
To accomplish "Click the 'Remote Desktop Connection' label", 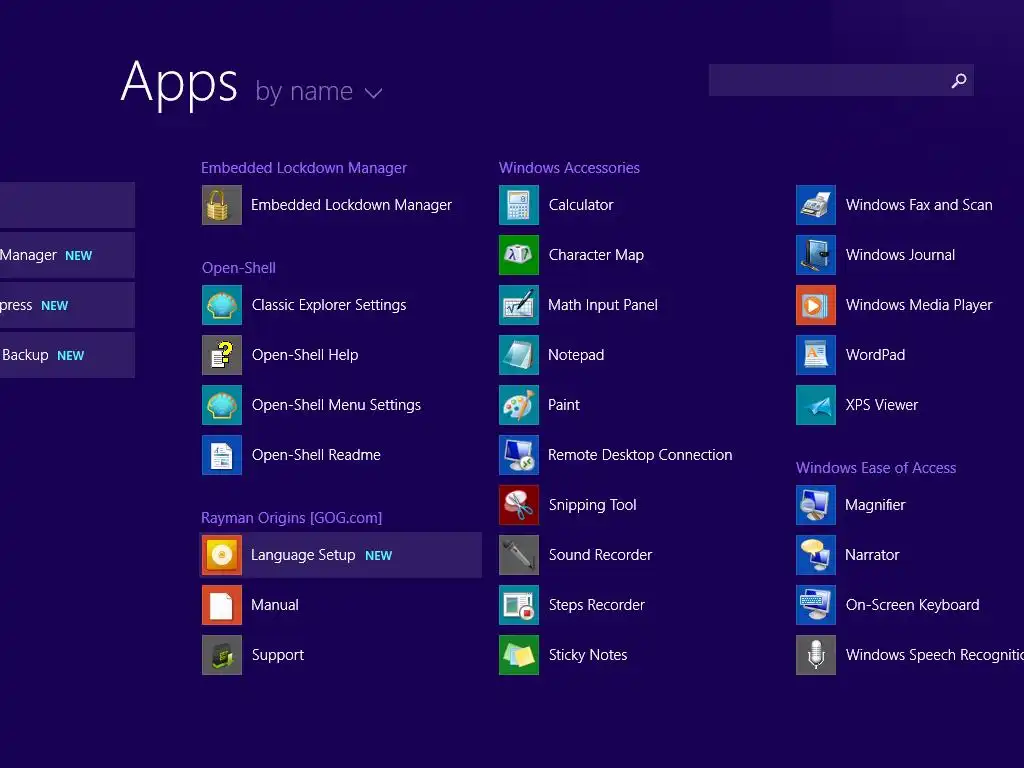I will (x=640, y=455).
